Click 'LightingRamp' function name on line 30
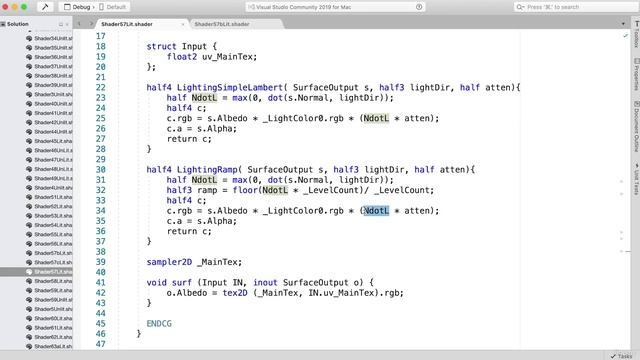Viewport: 640px width, 360px height. pos(207,169)
